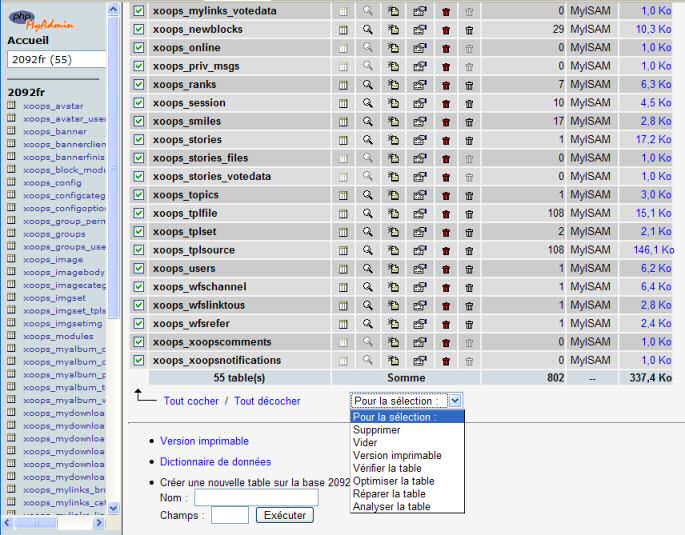The width and height of the screenshot is (685, 535).
Task: Open properties icon for xoops_mylinks_votedata
Action: (x=420, y=11)
